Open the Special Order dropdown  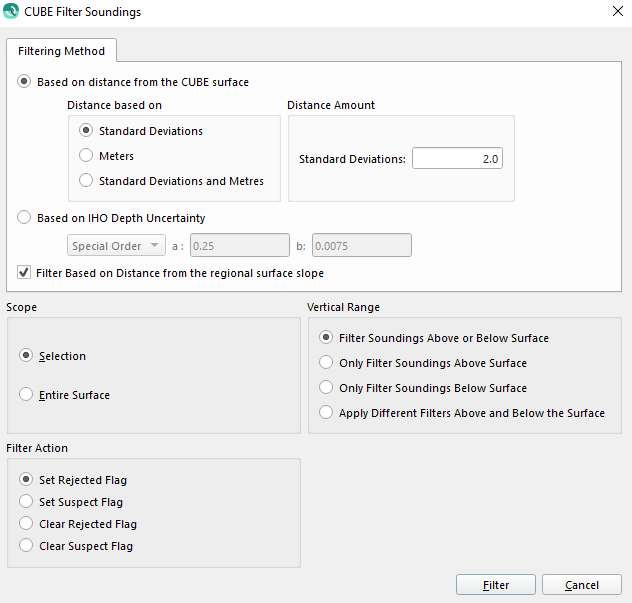tap(117, 246)
